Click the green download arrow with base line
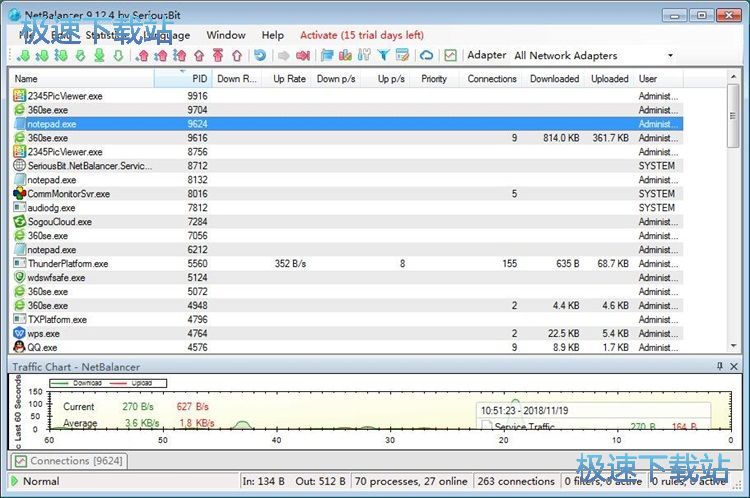The image size is (750, 498). pos(99,55)
